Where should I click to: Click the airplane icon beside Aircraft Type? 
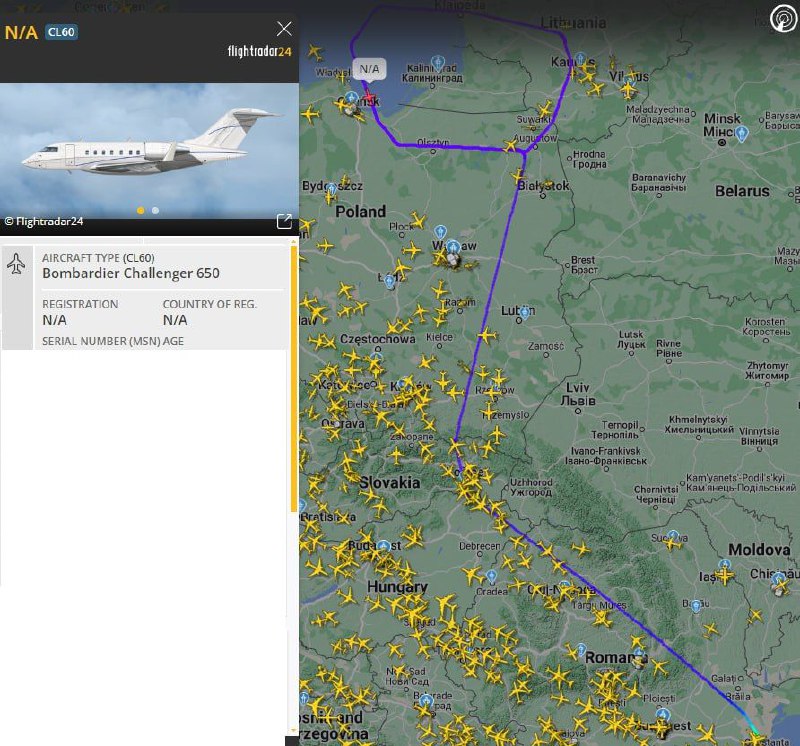pyautogui.click(x=17, y=264)
